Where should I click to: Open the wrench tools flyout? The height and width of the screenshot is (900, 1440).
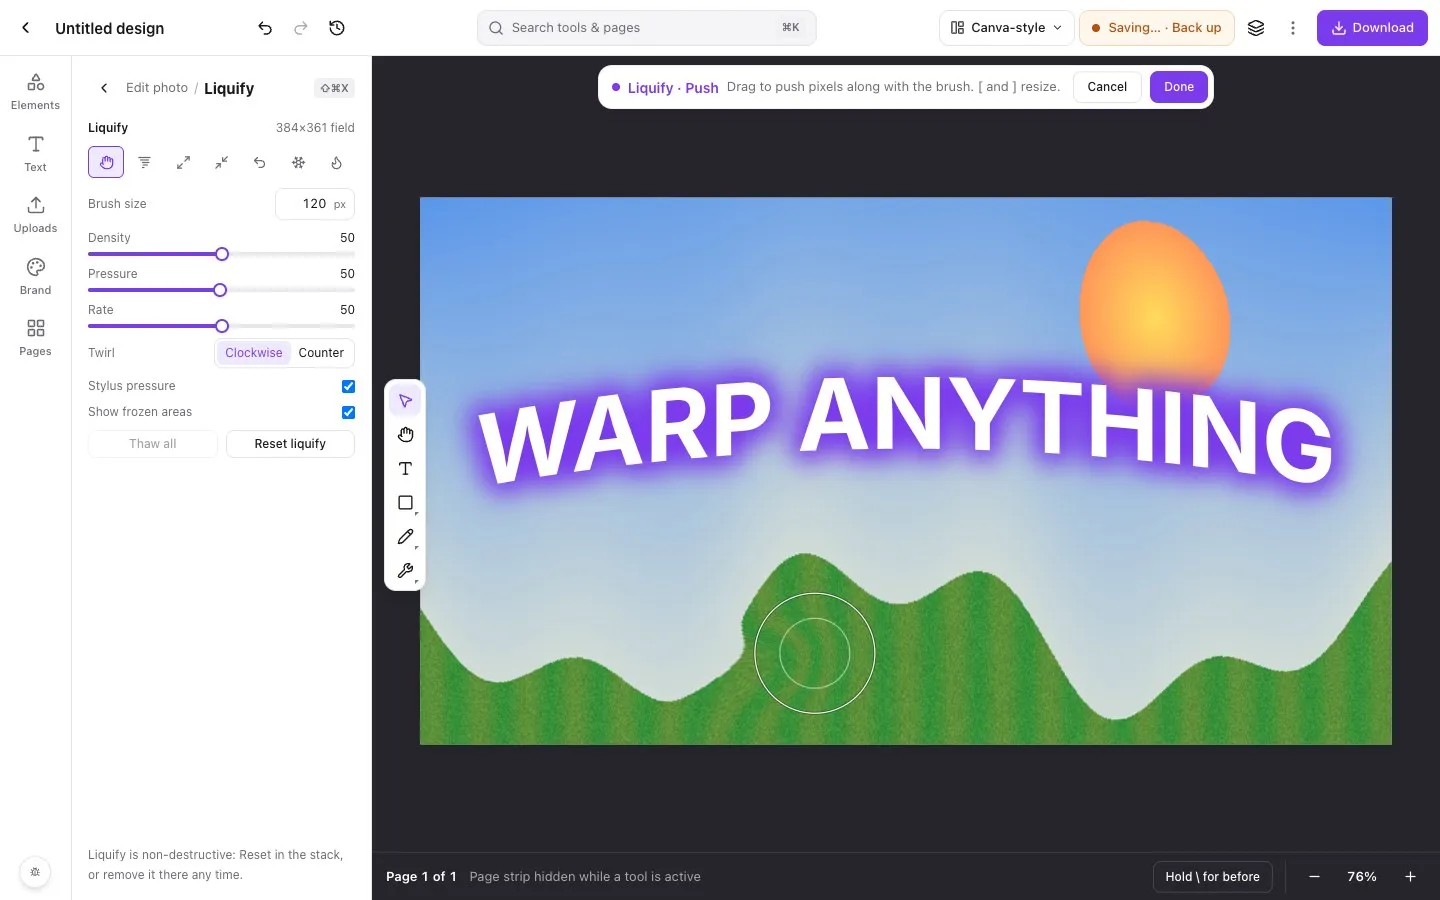click(405, 571)
